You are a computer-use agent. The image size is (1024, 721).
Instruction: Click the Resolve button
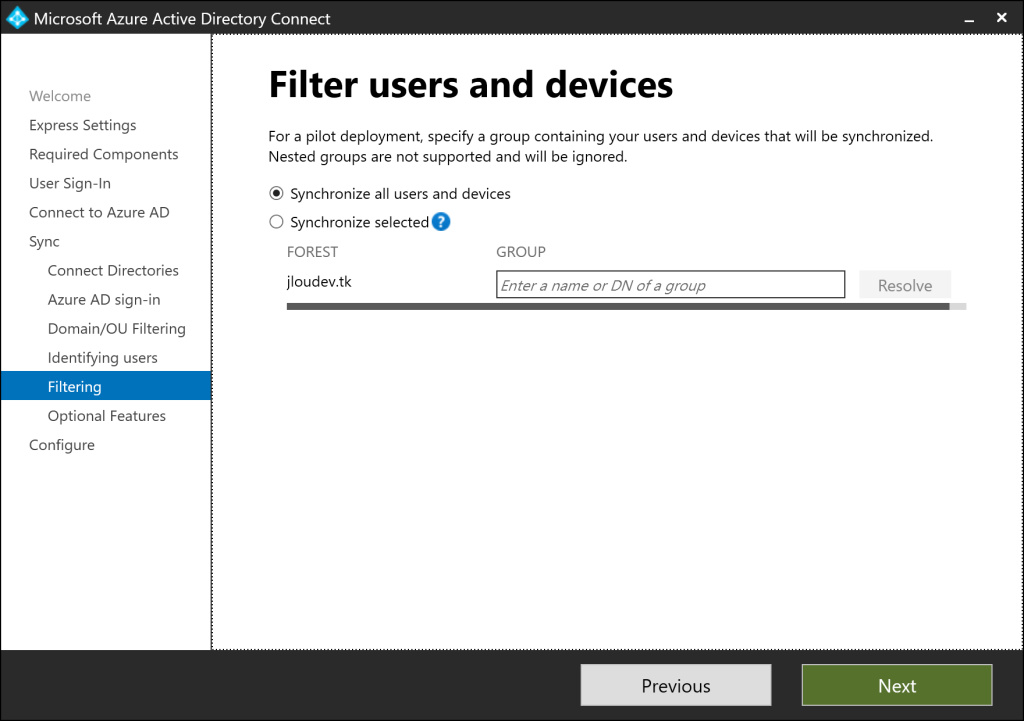click(x=904, y=285)
